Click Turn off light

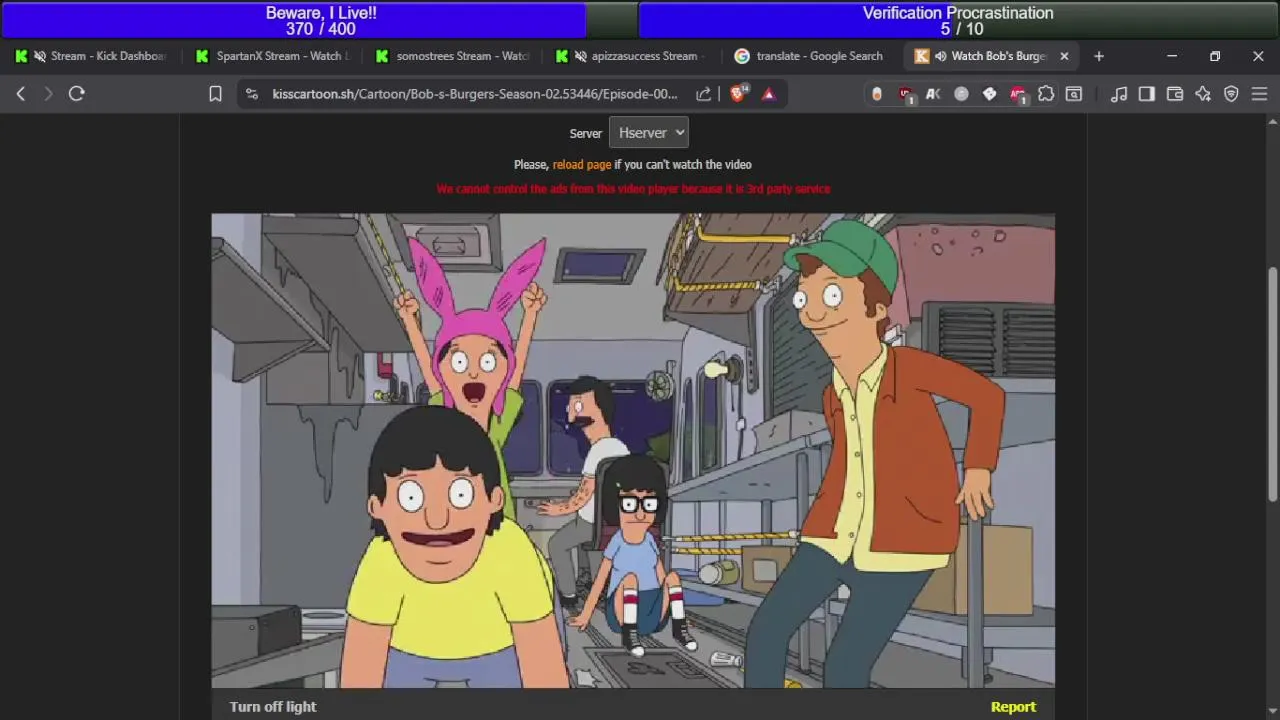[x=273, y=706]
